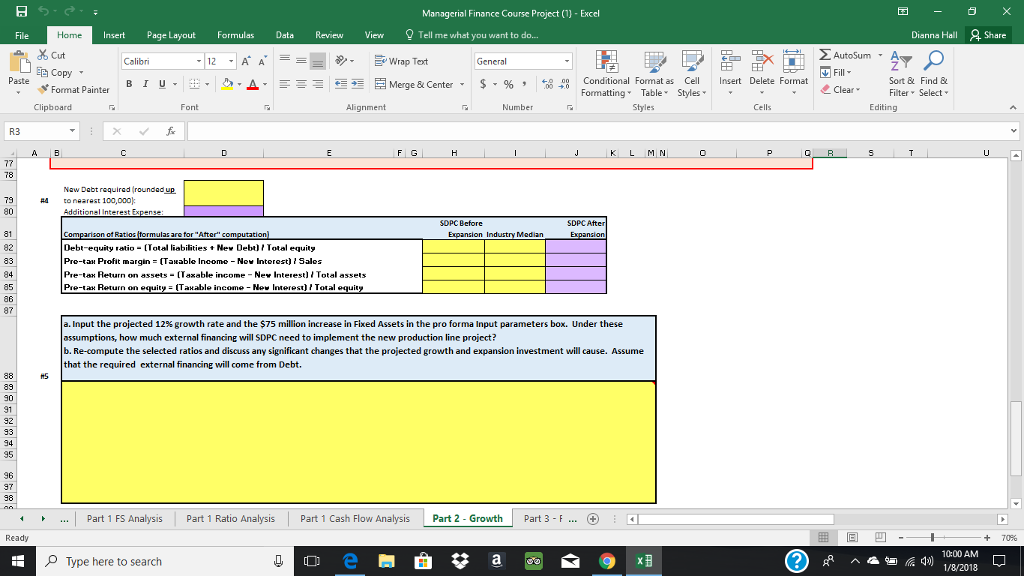Apply the red font color
This screenshot has height=576, width=1024.
[x=253, y=84]
